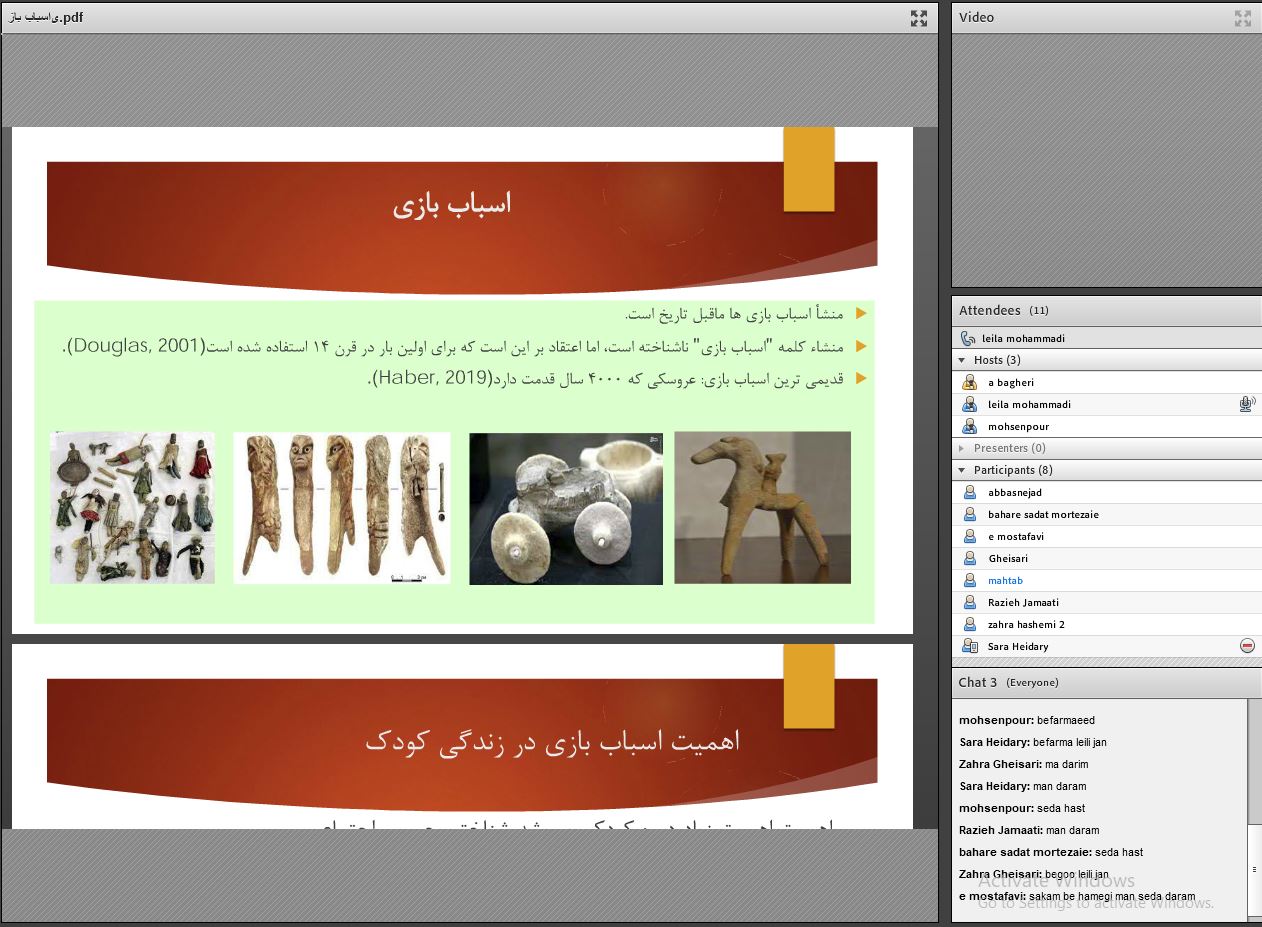
Task: Click chat message 'Razieh Jamaati: man daram'
Action: pos(1029,831)
